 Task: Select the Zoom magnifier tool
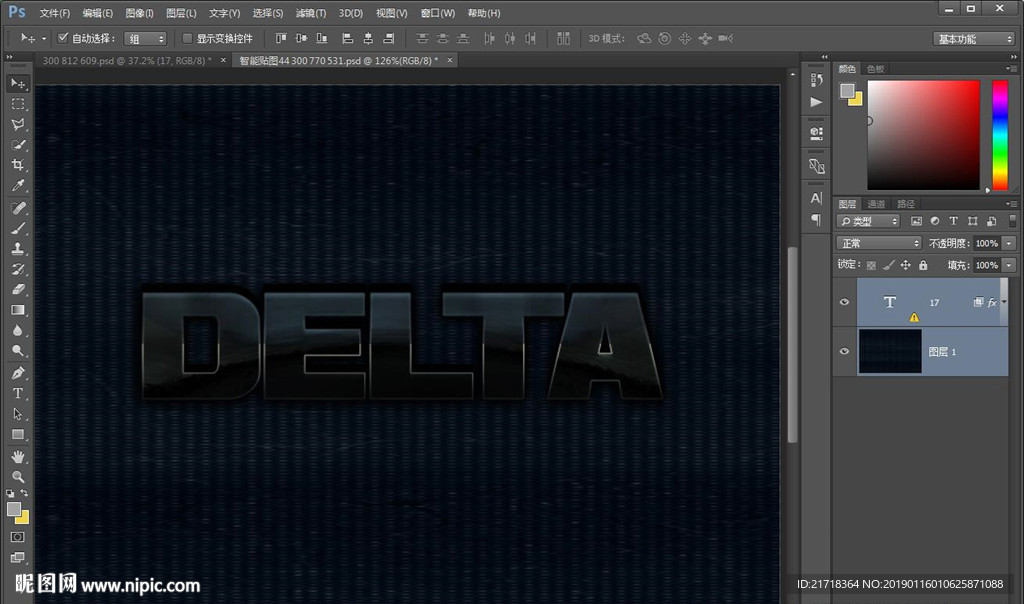(x=18, y=476)
